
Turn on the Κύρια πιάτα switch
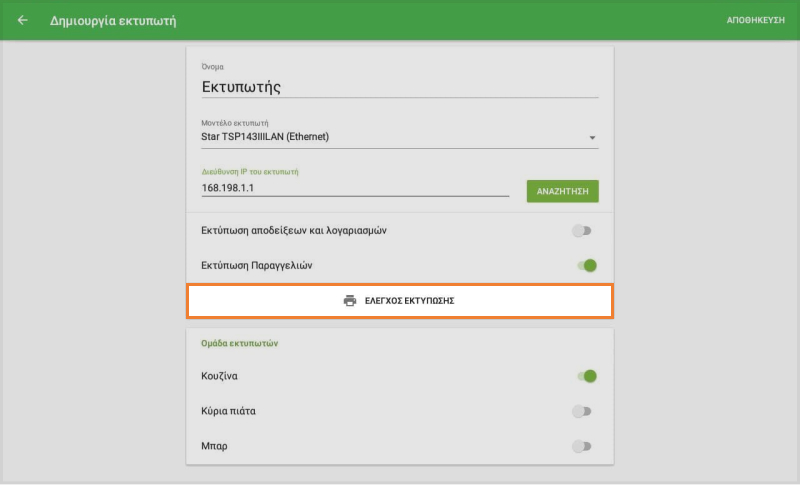tap(582, 411)
